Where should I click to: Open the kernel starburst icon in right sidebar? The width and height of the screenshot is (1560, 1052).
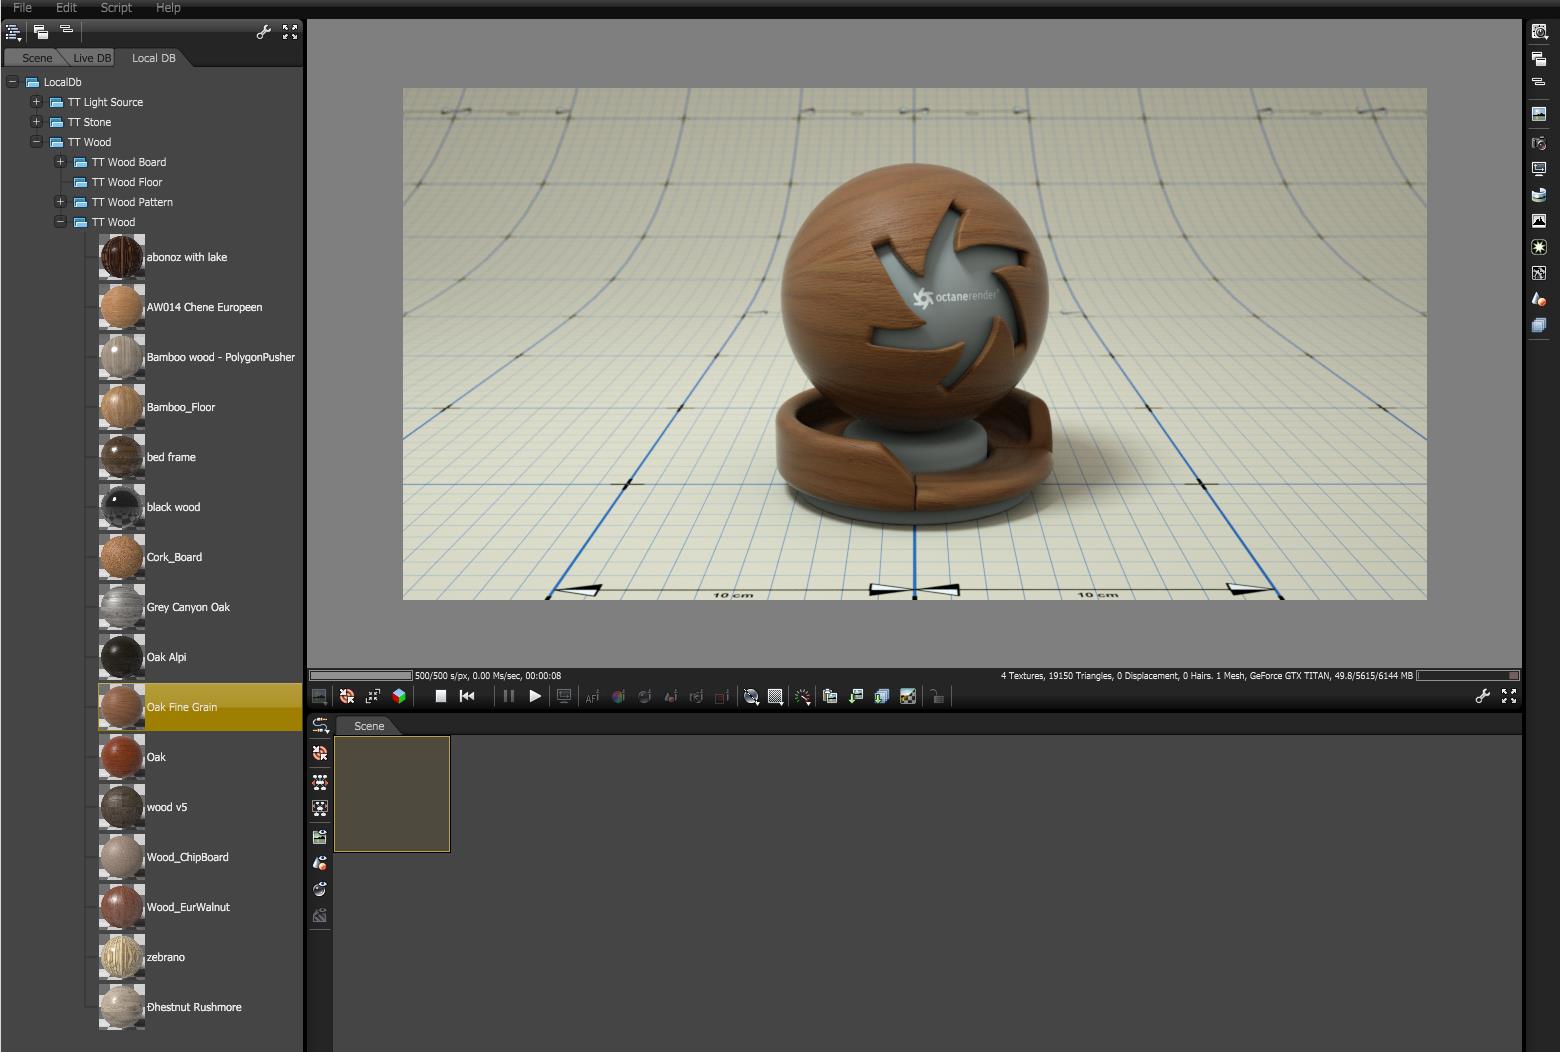1539,247
